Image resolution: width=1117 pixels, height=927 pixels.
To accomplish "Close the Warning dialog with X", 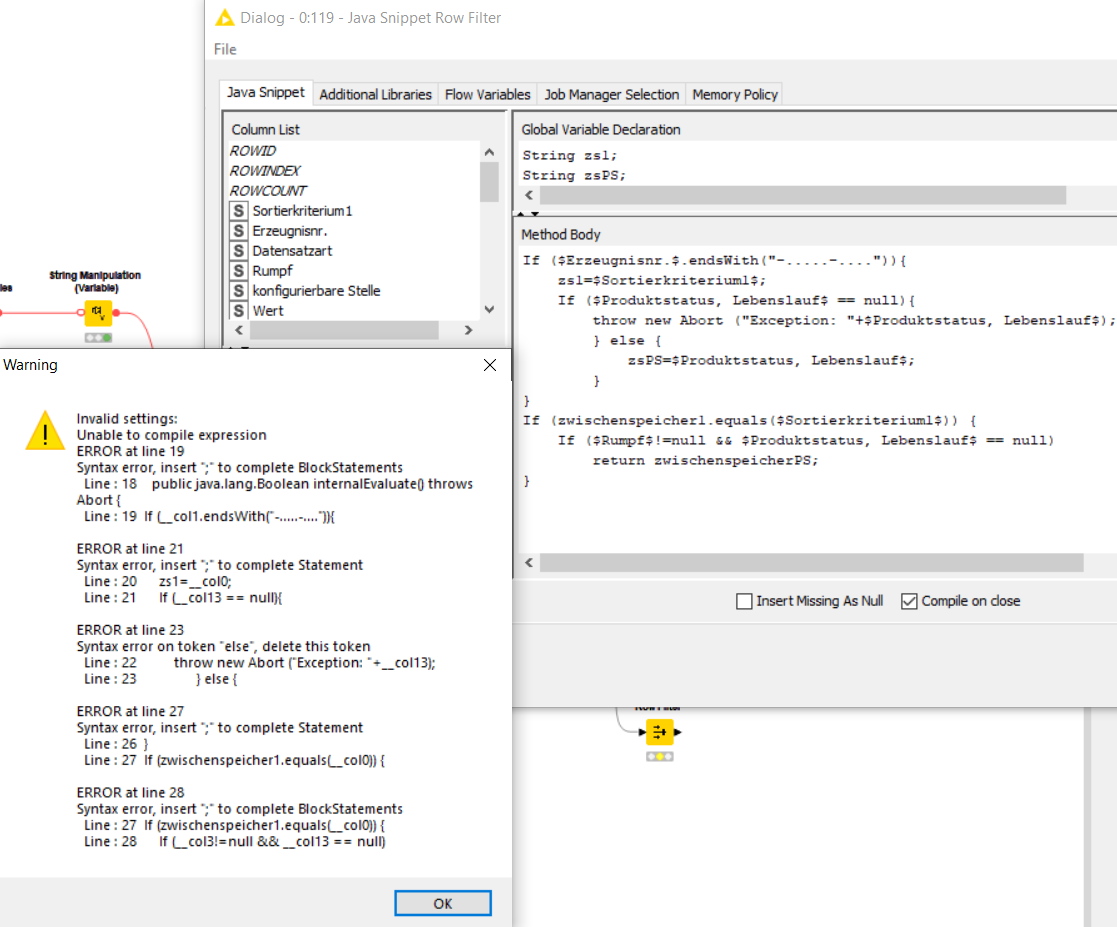I will [x=490, y=365].
